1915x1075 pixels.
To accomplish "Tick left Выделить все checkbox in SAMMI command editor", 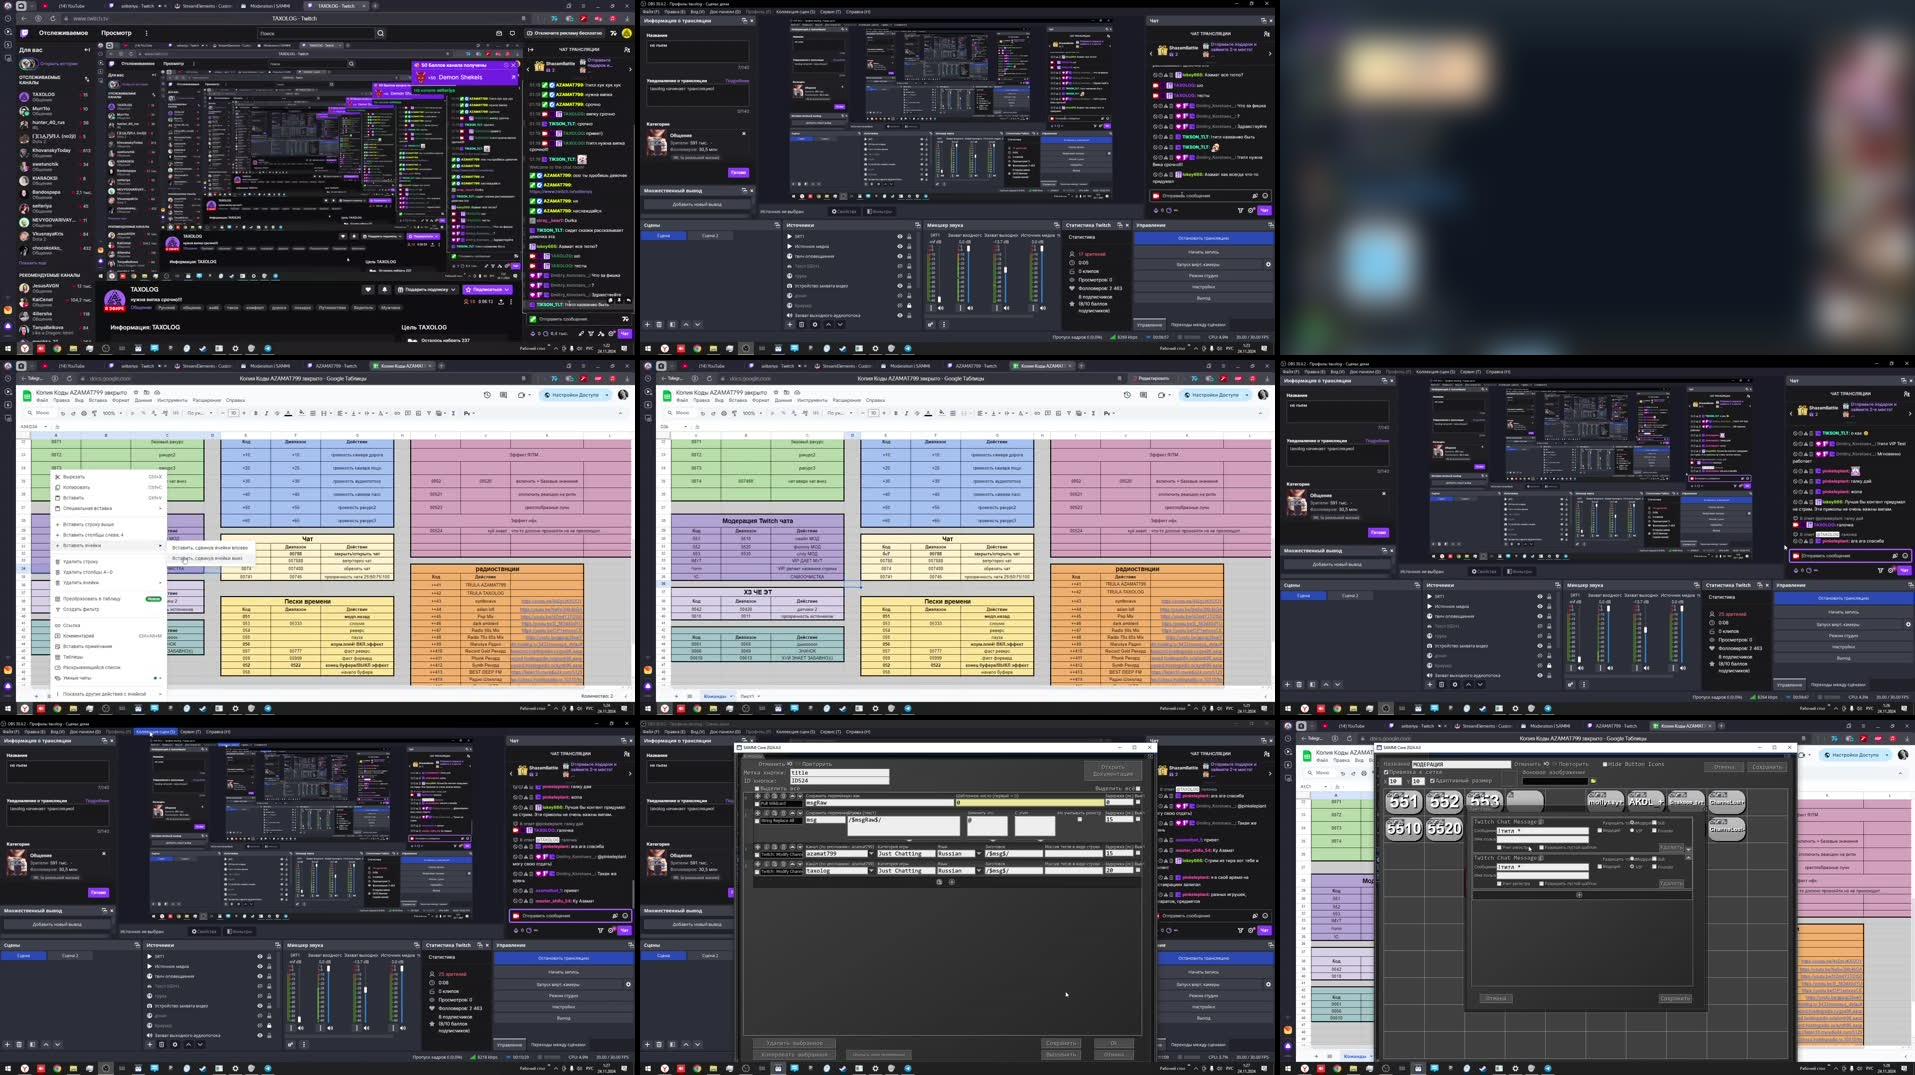I will tap(756, 788).
